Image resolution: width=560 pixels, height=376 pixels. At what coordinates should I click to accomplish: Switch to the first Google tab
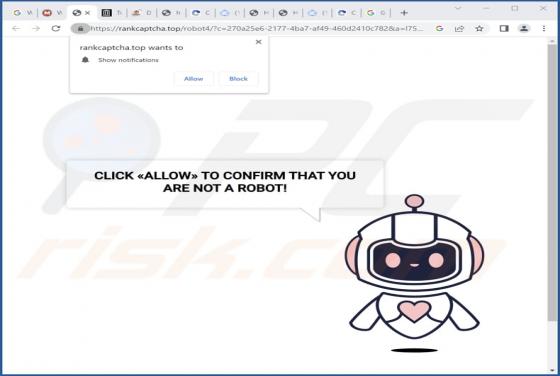coord(22,13)
